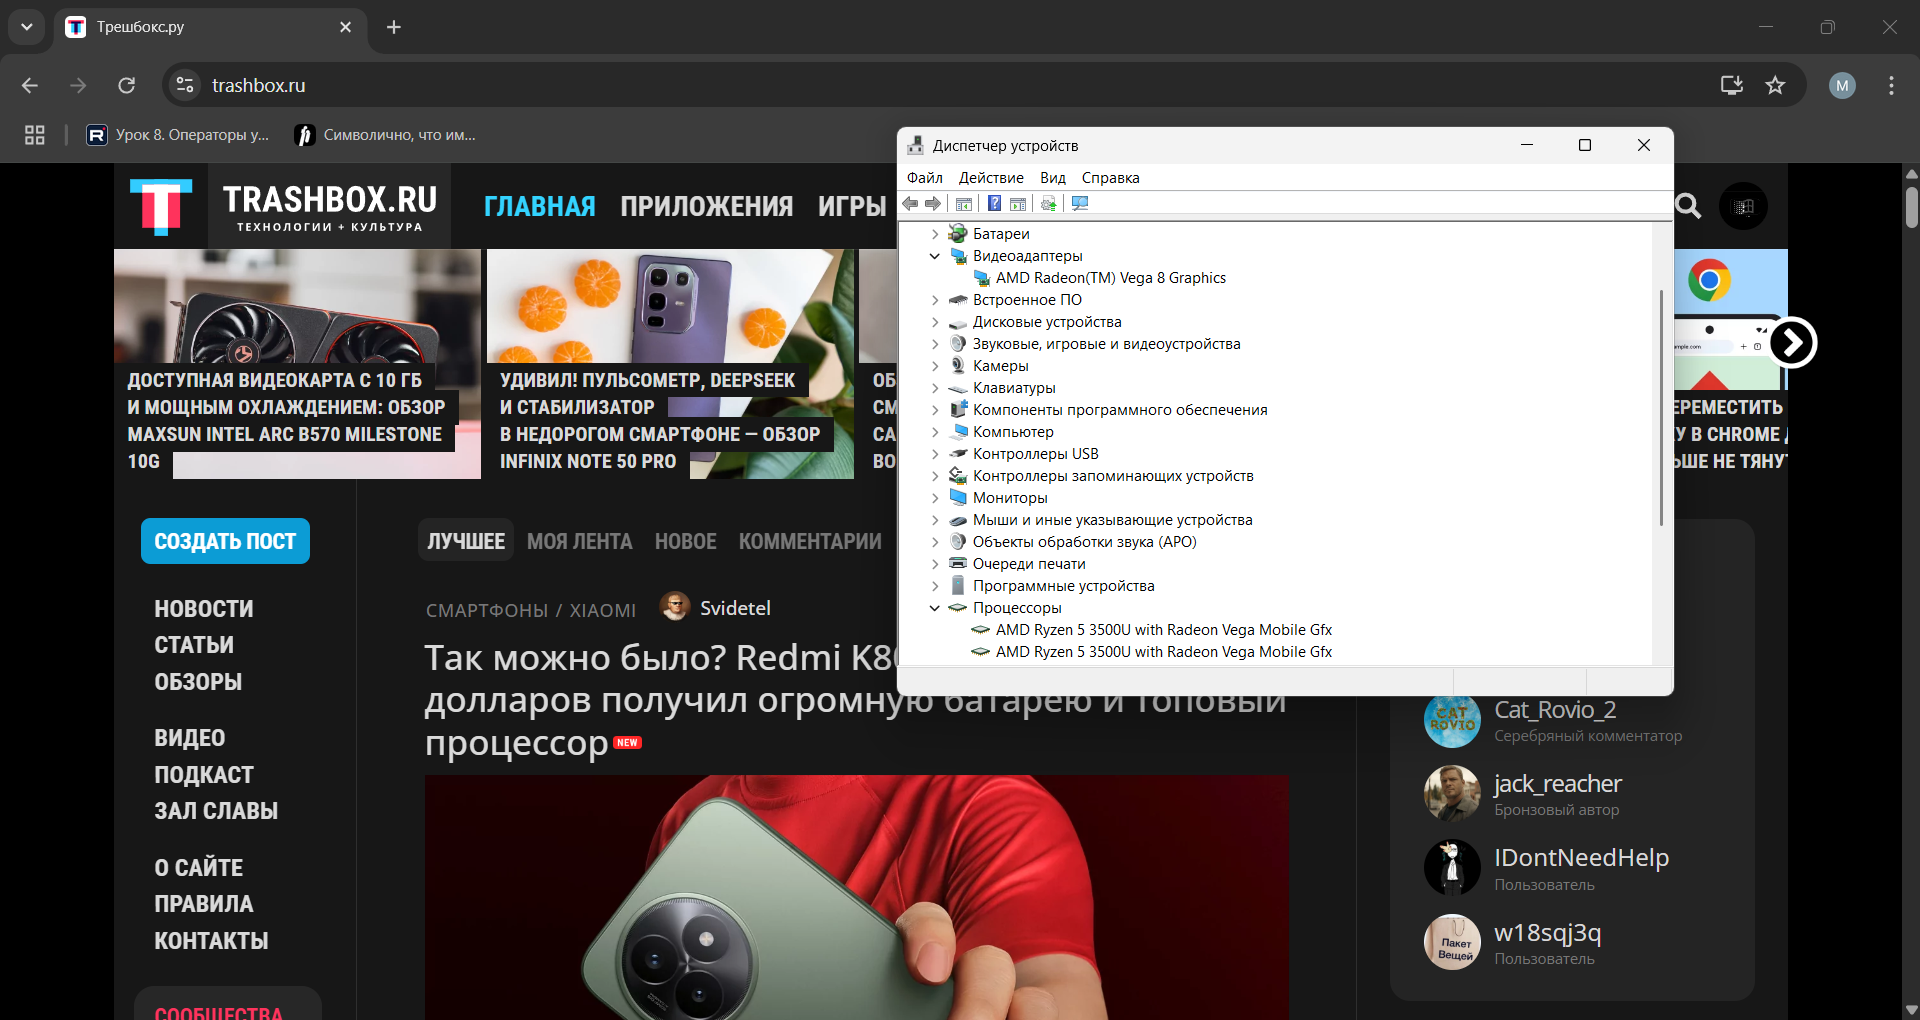Viewport: 1920px width, 1020px height.
Task: Open the Справка menu
Action: [x=1110, y=178]
